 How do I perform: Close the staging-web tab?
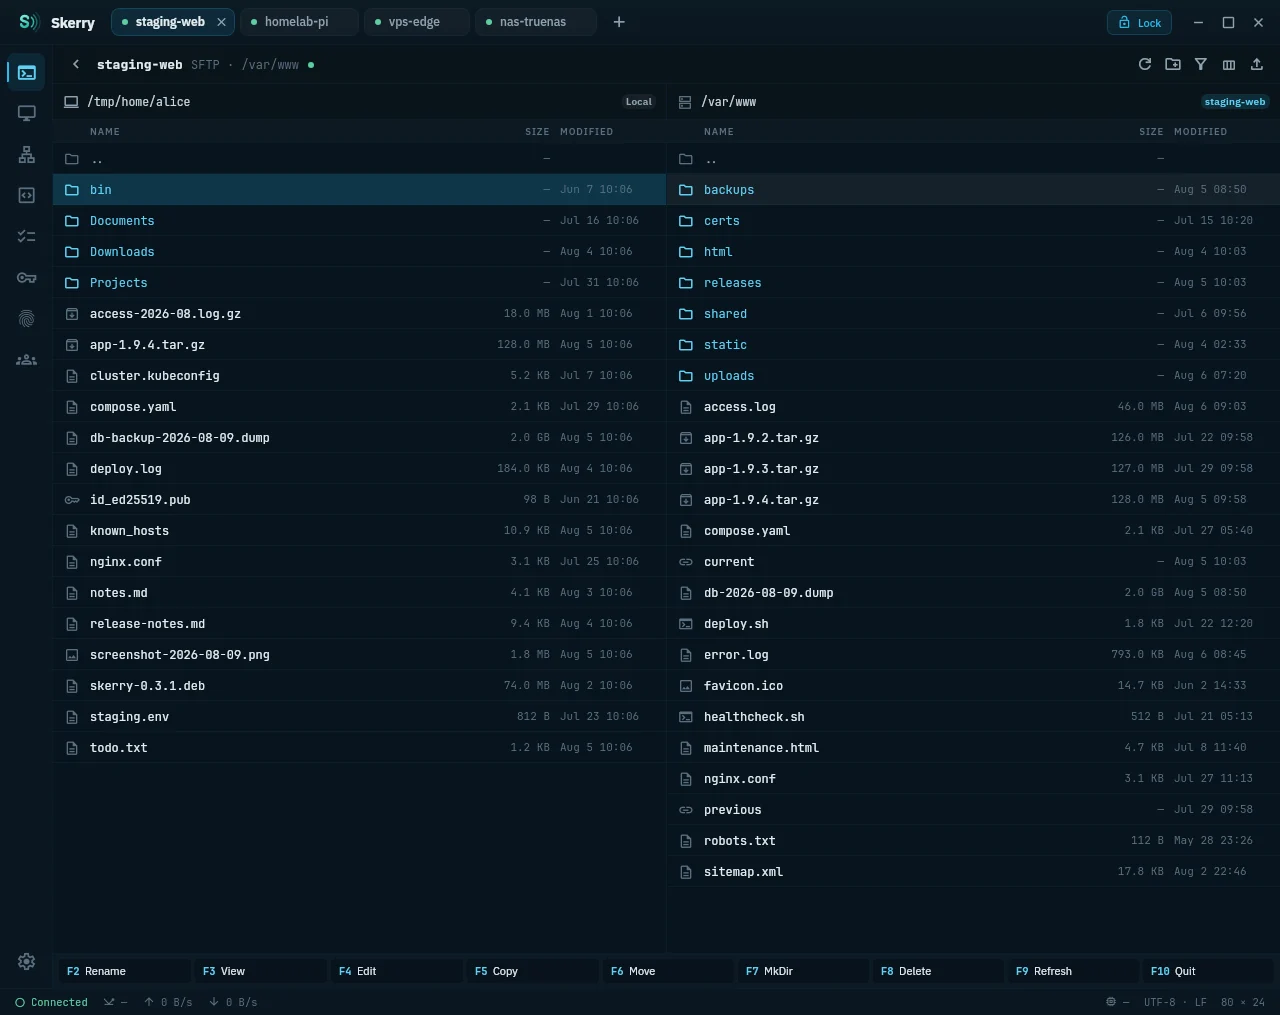(x=222, y=22)
